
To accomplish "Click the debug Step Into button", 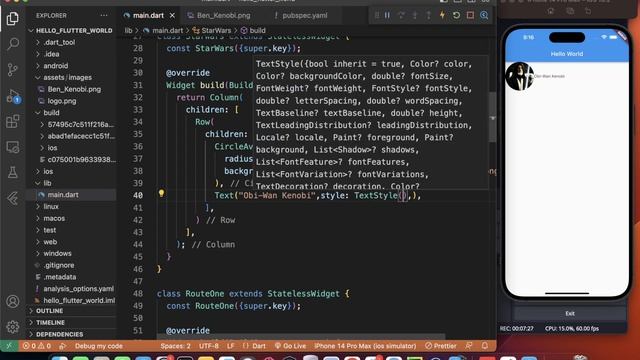I will [x=415, y=15].
